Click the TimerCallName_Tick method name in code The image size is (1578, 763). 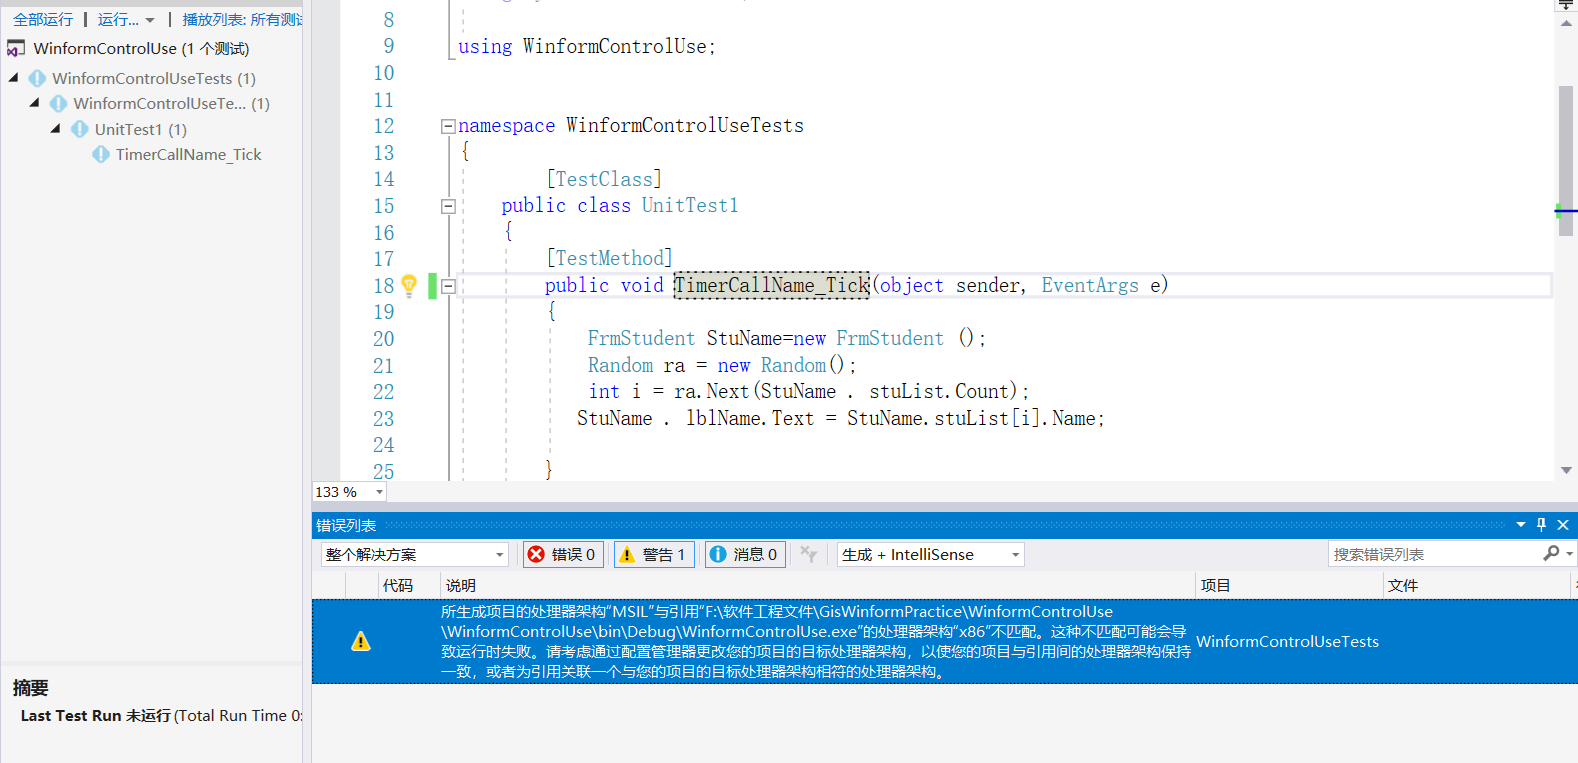click(771, 285)
